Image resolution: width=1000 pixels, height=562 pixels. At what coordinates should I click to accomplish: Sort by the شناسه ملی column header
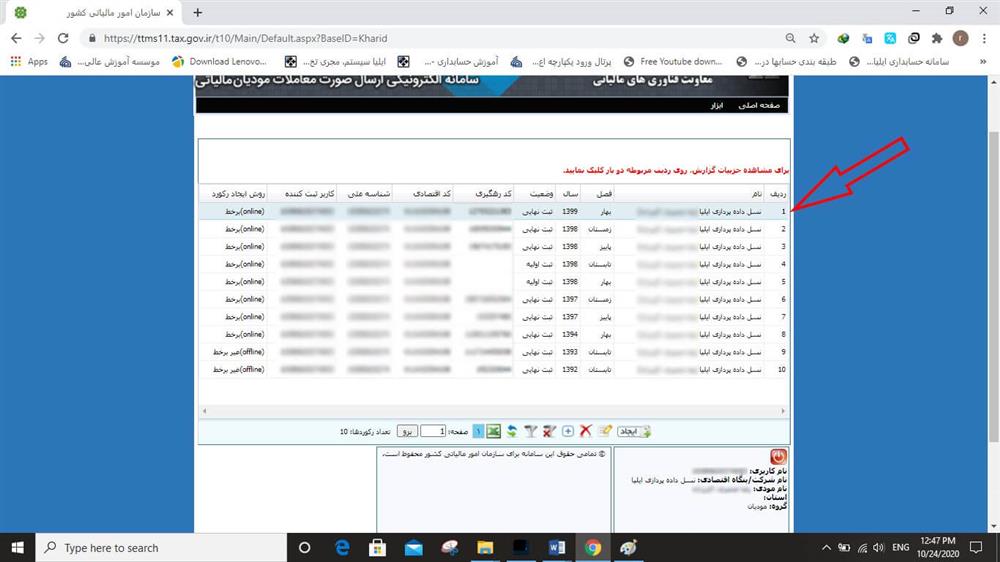click(365, 193)
